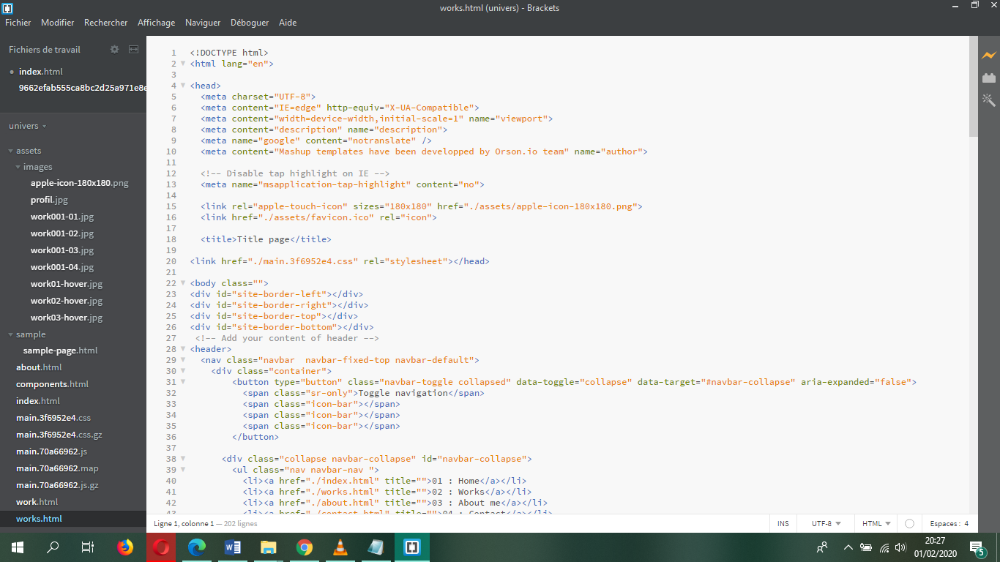Fold header tag at line 28
1000x562 pixels.
point(183,348)
